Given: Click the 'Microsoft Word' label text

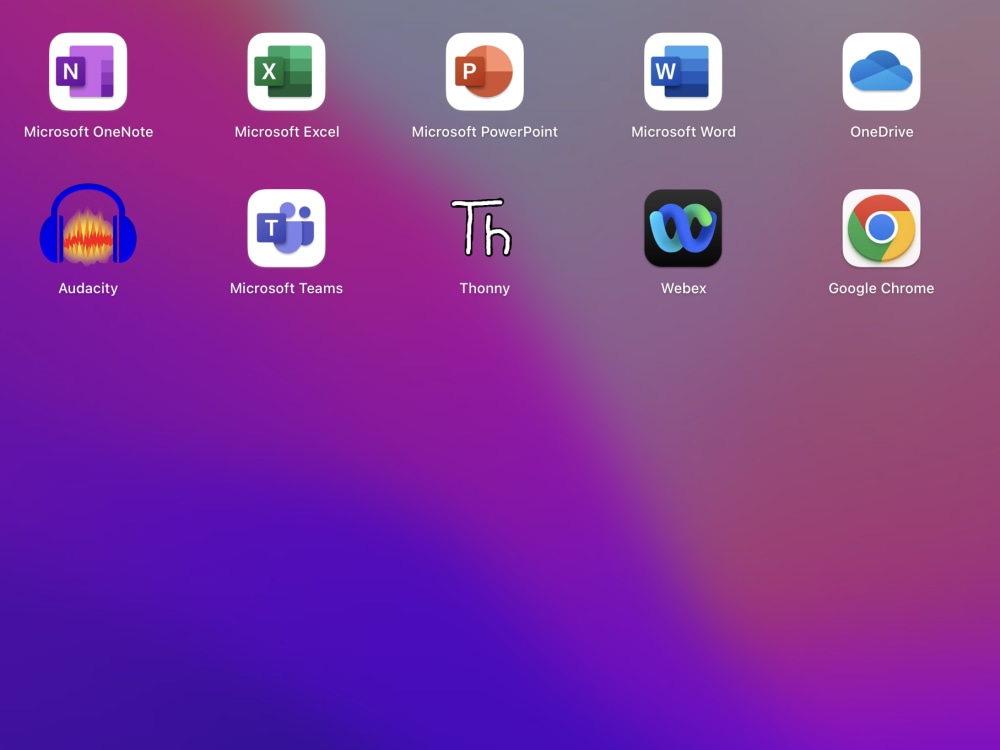Looking at the screenshot, I should pyautogui.click(x=684, y=132).
